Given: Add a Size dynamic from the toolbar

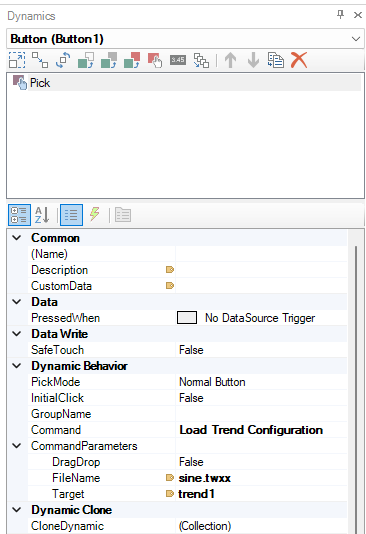Looking at the screenshot, I should [17, 60].
